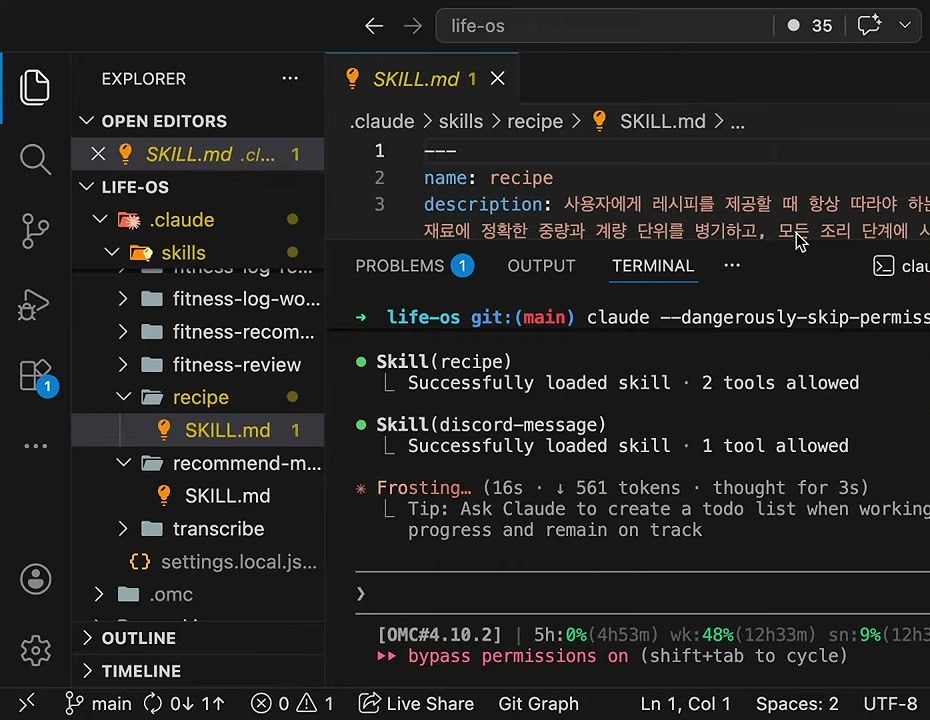Open Explorer views and more actions menu
930x720 pixels.
click(290, 78)
